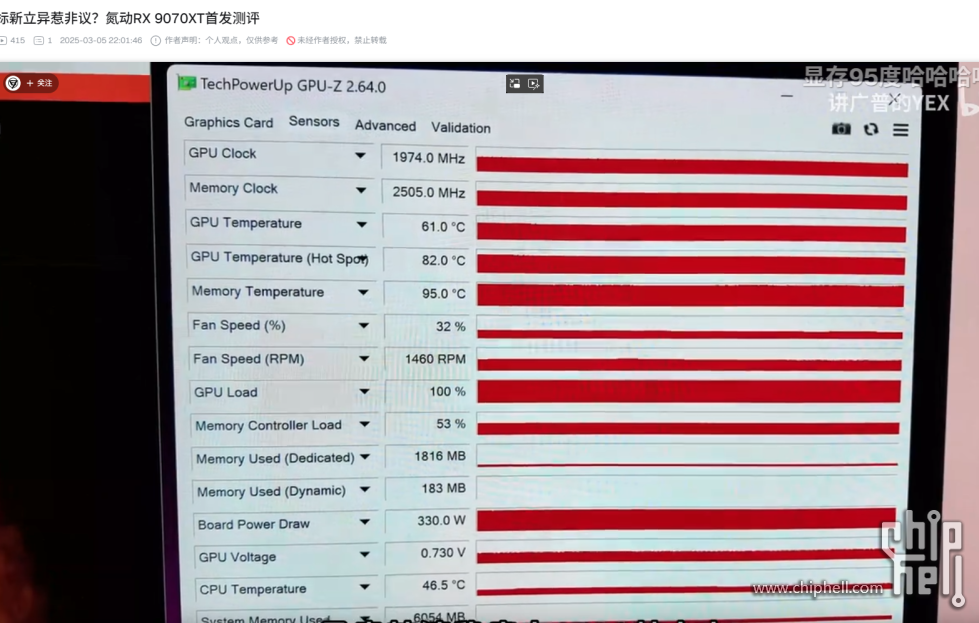The height and width of the screenshot is (623, 979).
Task: Click the Memory Temperature red history graph
Action: [x=691, y=295]
